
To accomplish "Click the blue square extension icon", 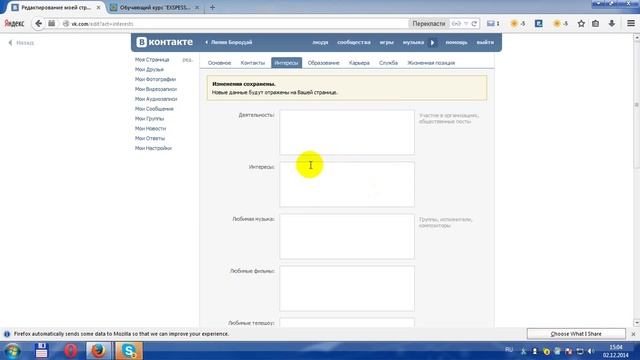I will click(x=539, y=24).
